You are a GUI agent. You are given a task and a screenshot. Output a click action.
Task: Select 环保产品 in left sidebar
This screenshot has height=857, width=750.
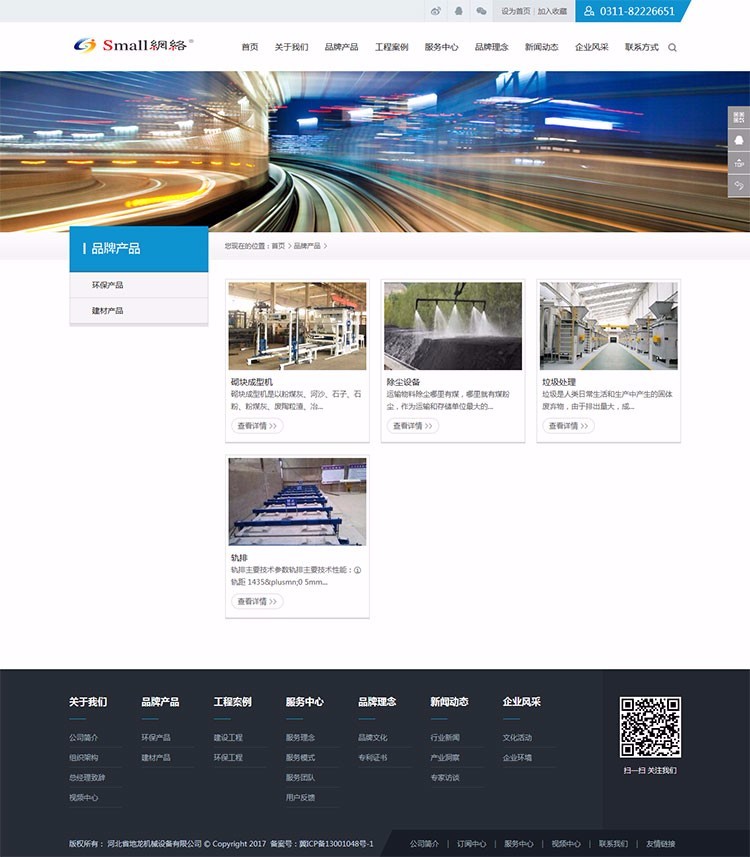pyautogui.click(x=139, y=285)
